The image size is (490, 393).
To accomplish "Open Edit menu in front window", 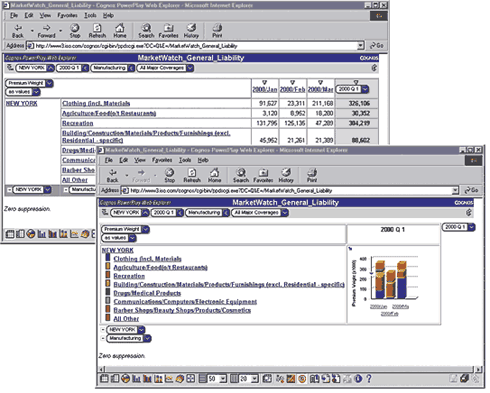I will click(x=124, y=160).
